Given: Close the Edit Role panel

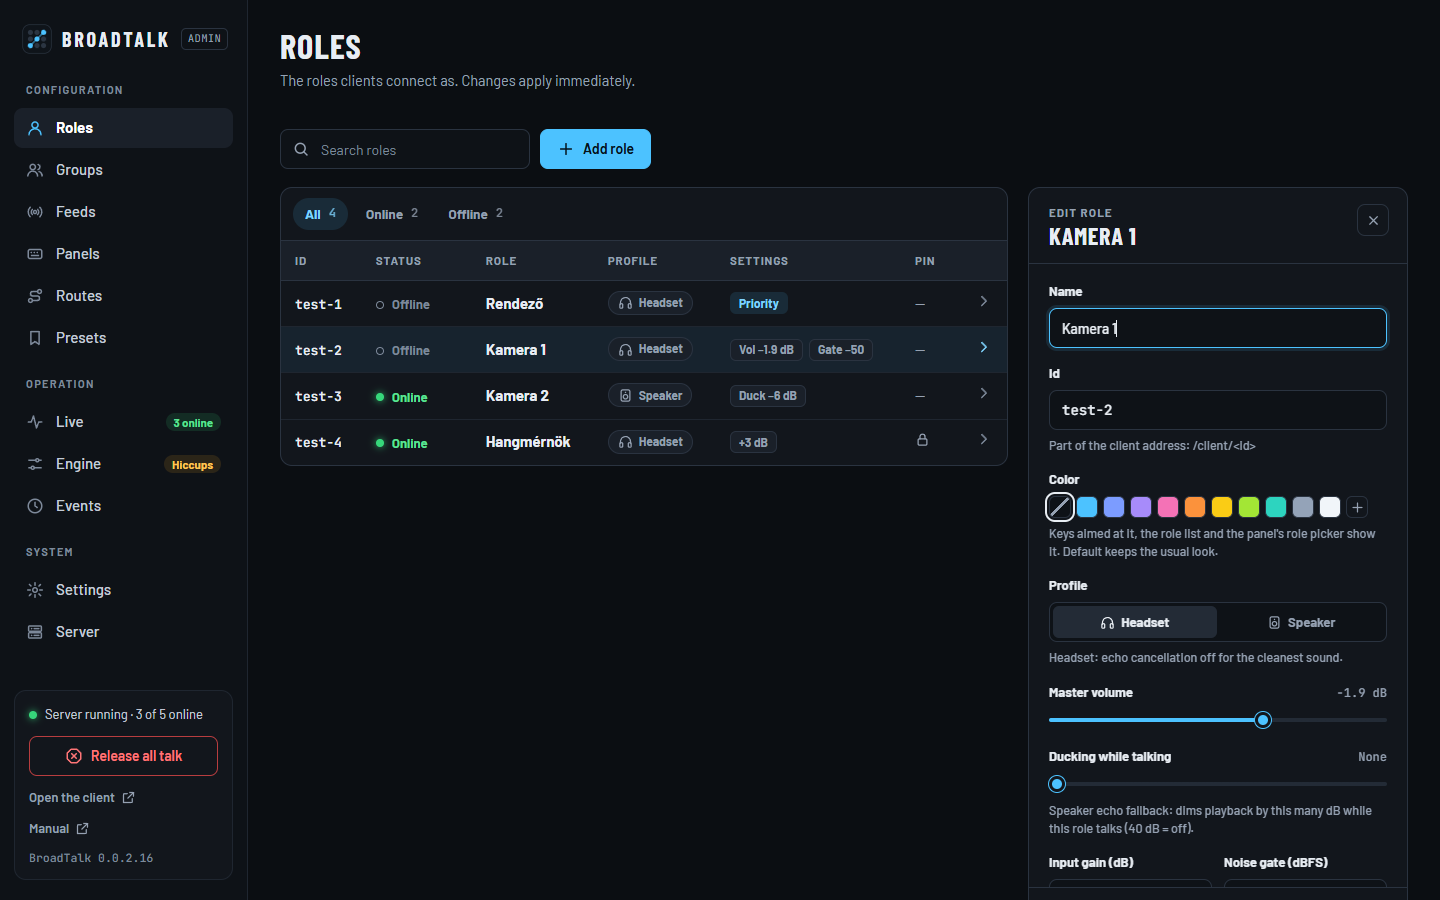Looking at the screenshot, I should click(1373, 220).
